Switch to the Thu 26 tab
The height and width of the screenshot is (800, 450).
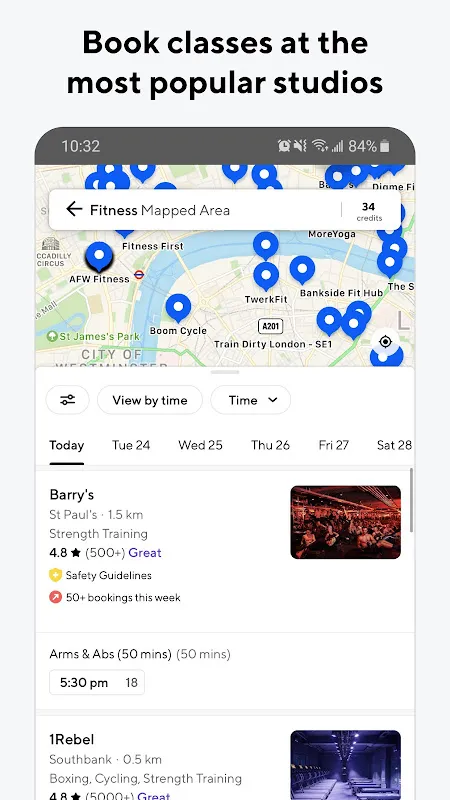pyautogui.click(x=270, y=445)
